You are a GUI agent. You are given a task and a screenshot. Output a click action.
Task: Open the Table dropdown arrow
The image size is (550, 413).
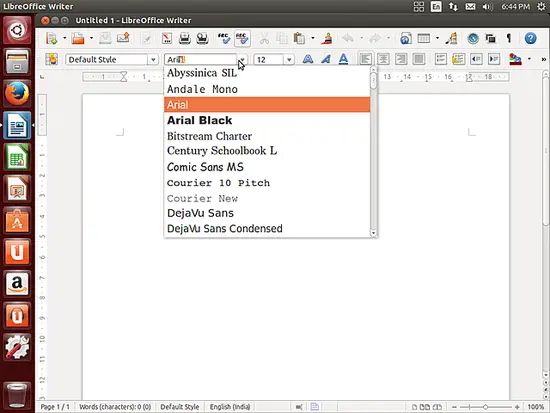tap(437, 38)
